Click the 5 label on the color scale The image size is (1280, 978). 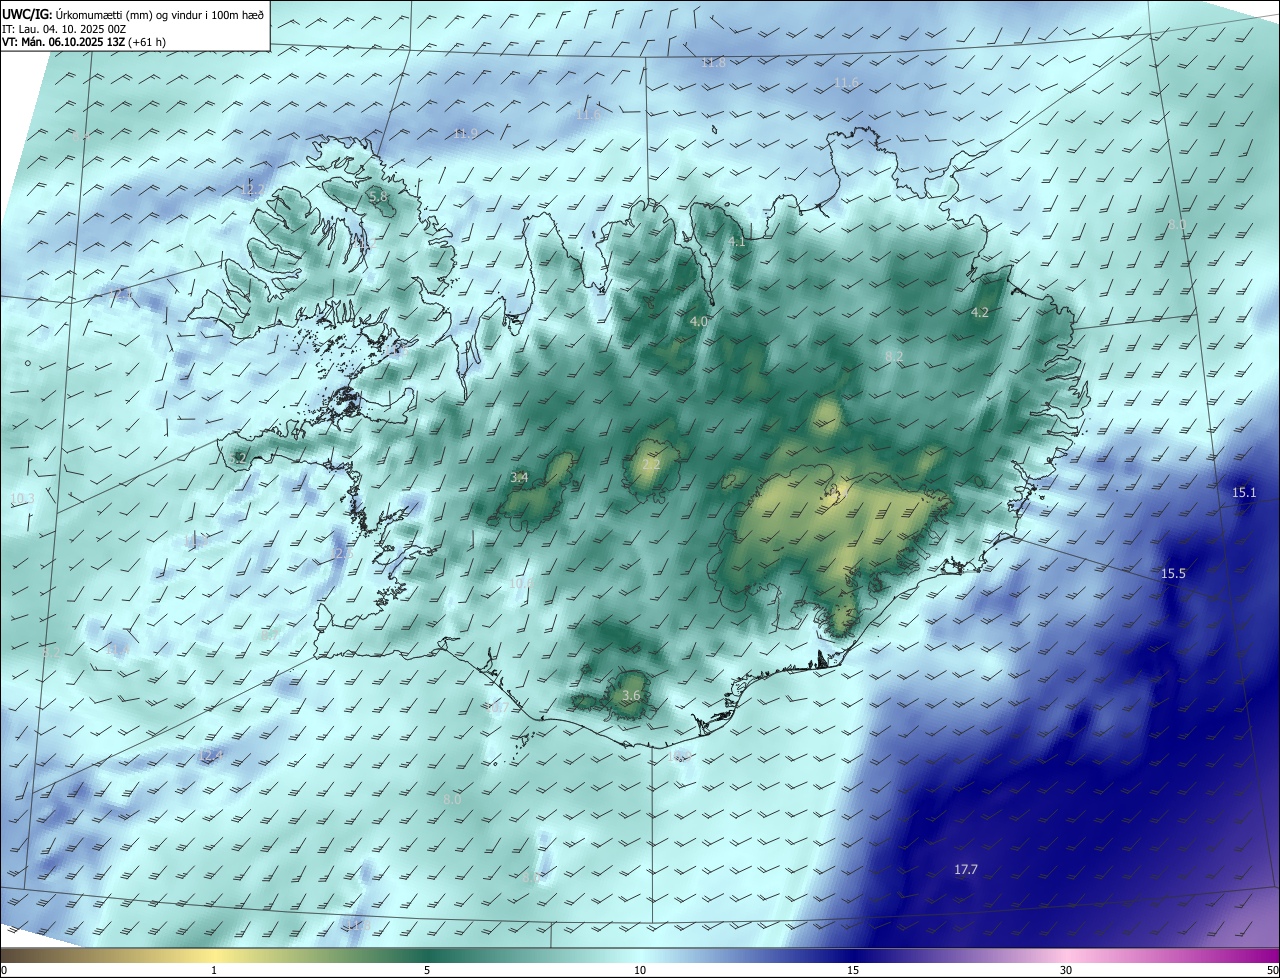427,970
